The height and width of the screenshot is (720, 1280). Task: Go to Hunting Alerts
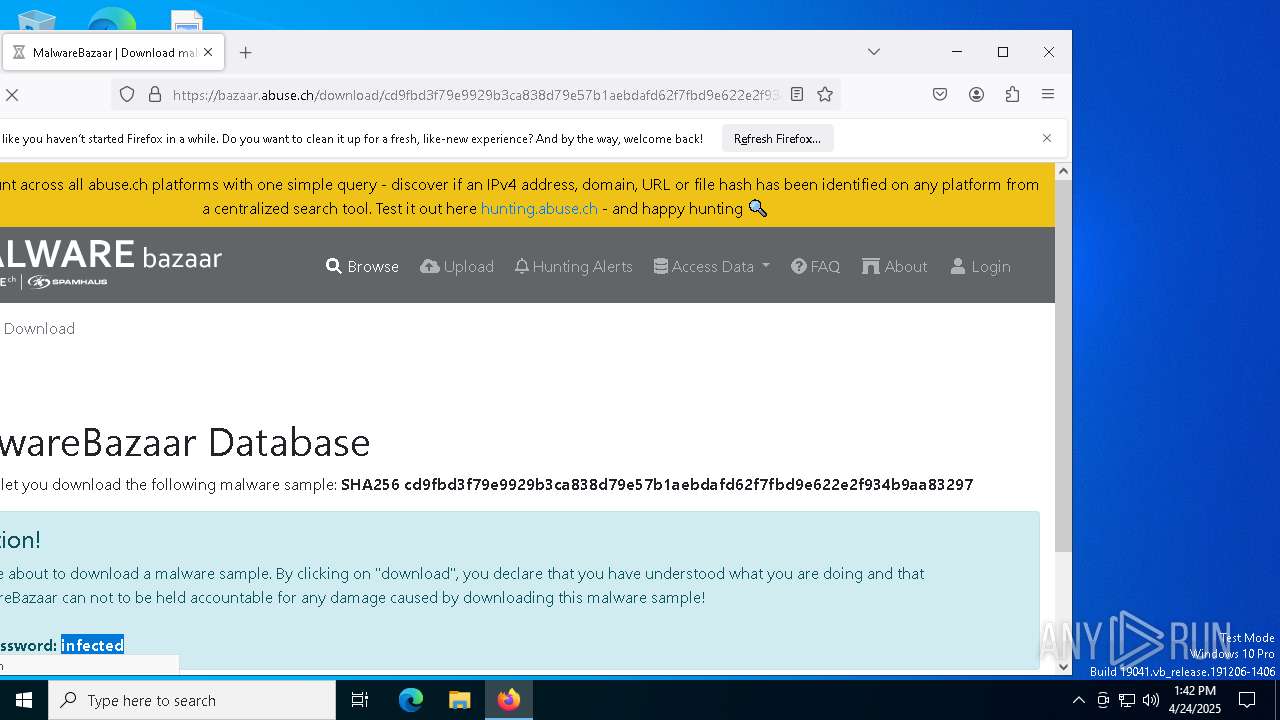point(573,266)
